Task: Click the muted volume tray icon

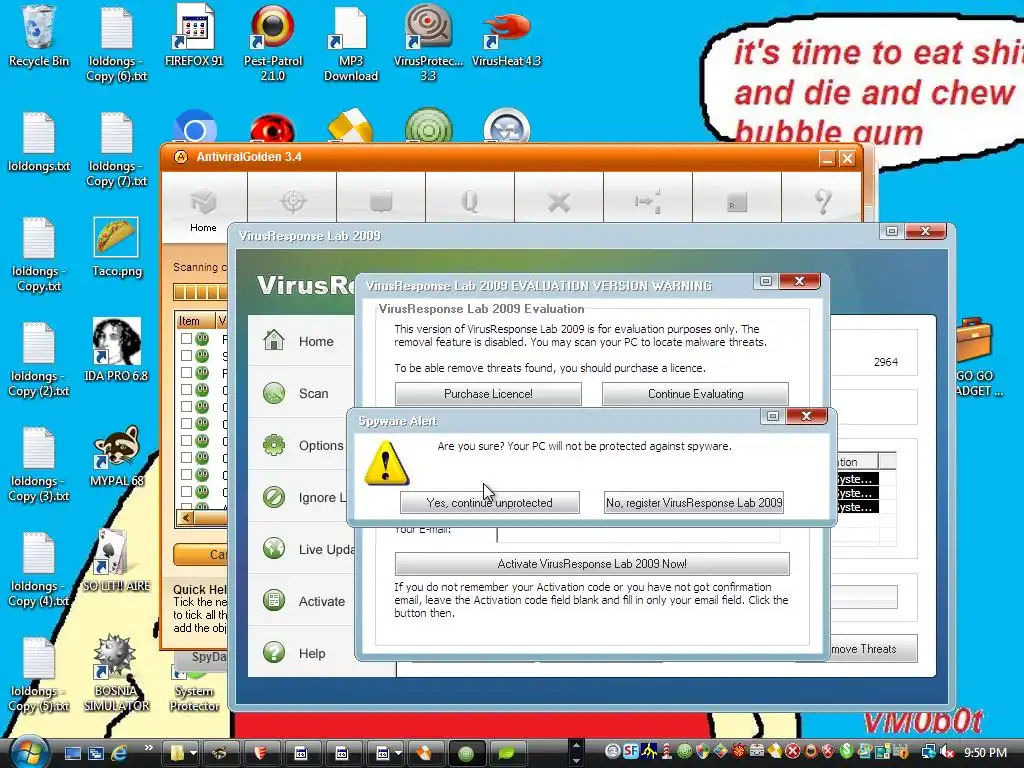Action: tap(948, 753)
